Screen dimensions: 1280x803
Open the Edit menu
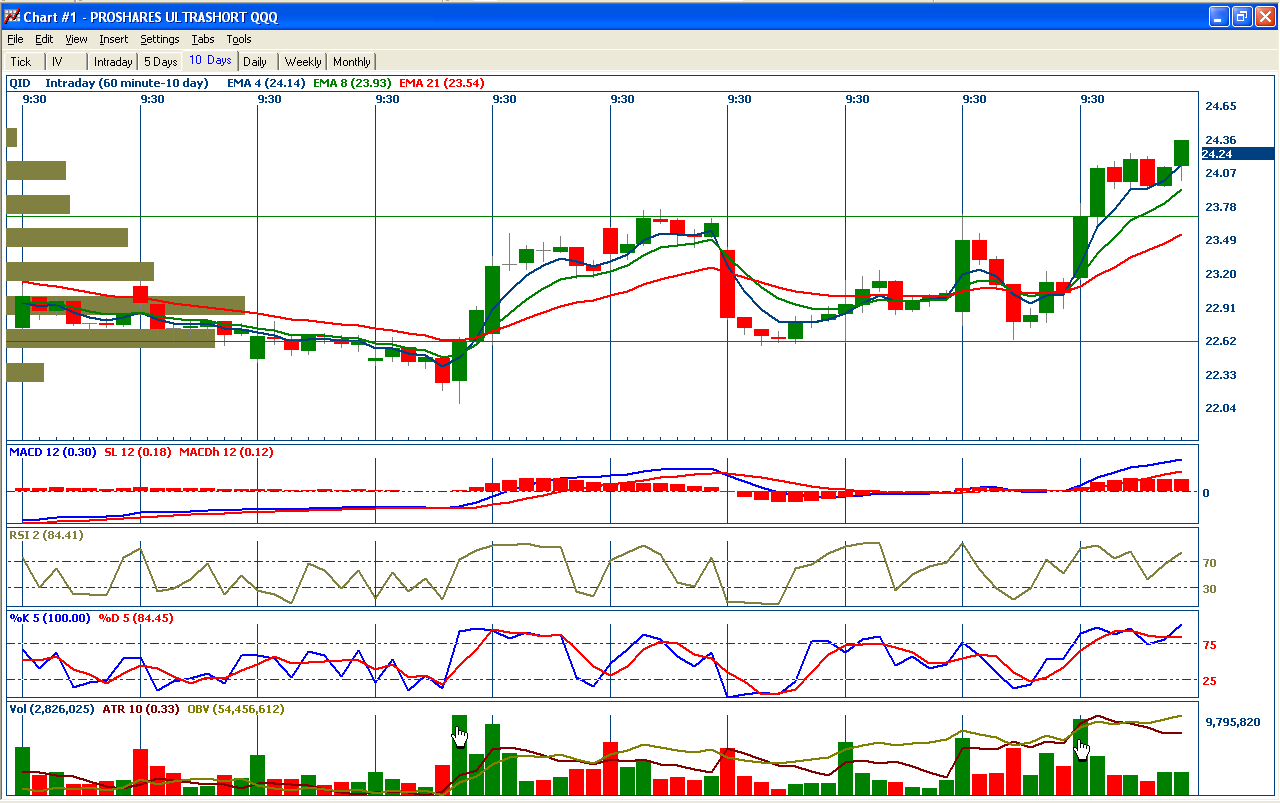click(x=44, y=39)
